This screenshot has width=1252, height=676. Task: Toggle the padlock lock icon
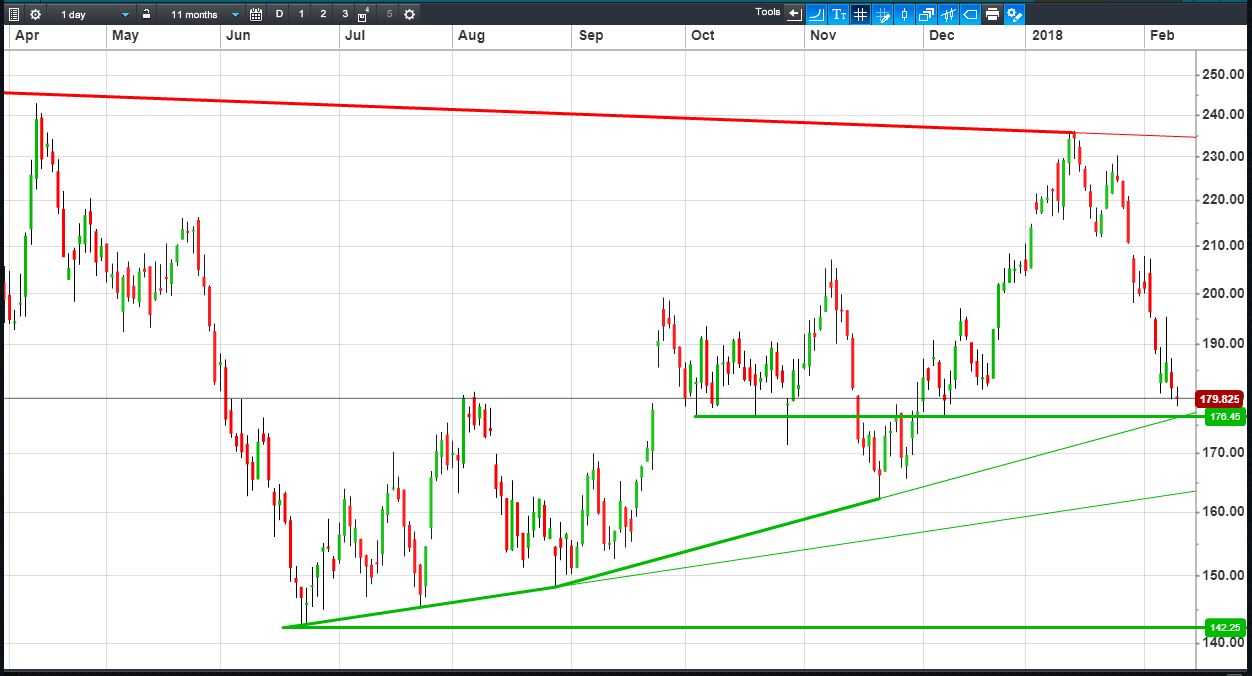click(146, 14)
